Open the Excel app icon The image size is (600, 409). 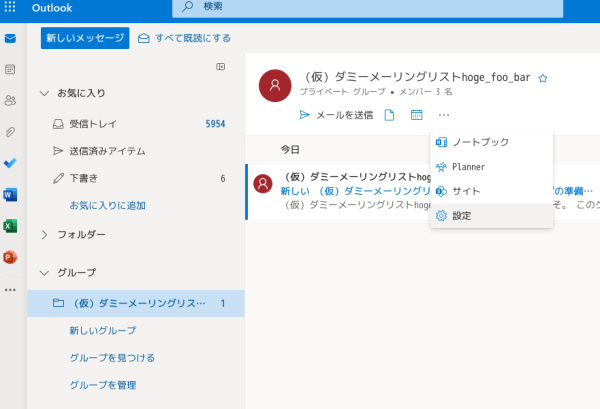click(x=11, y=225)
